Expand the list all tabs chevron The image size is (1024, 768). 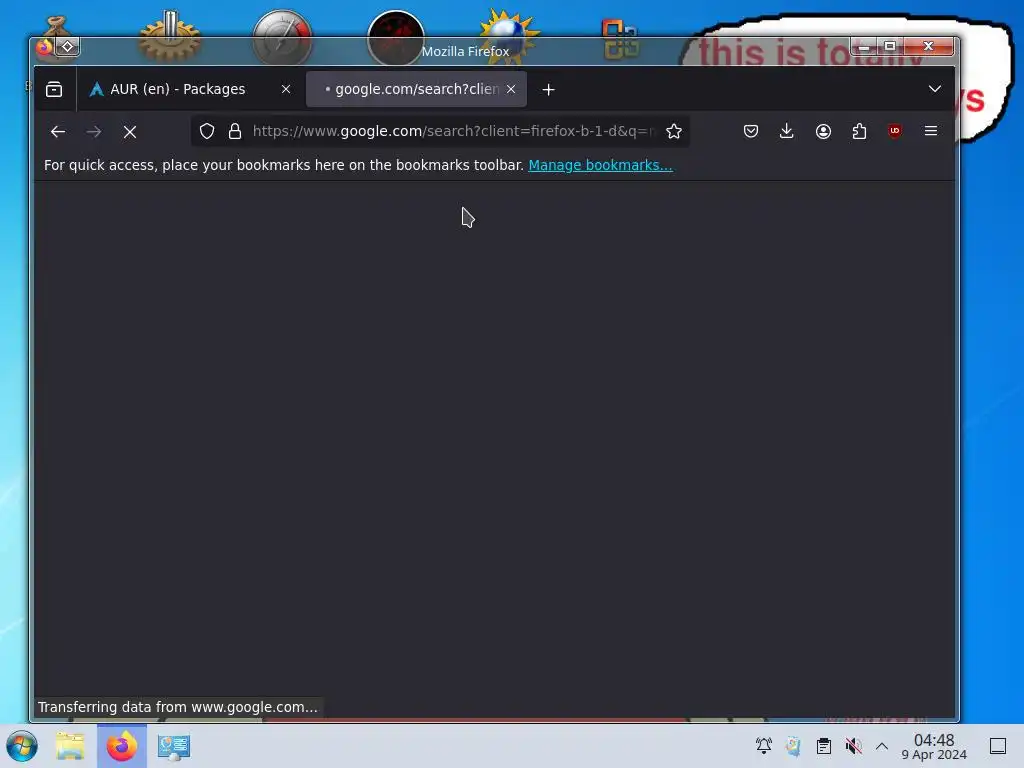[x=935, y=89]
